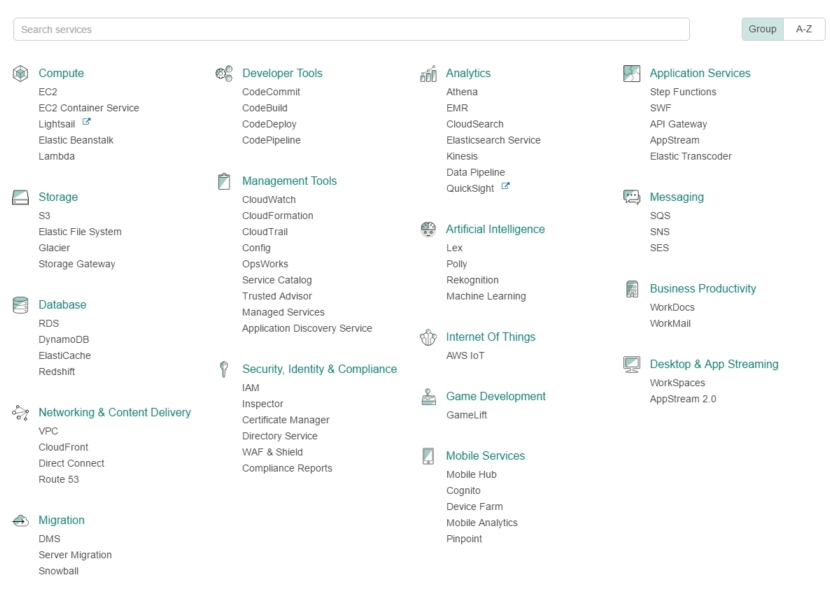Click the Compute category icon
This screenshot has height=599, width=830.
(20, 73)
